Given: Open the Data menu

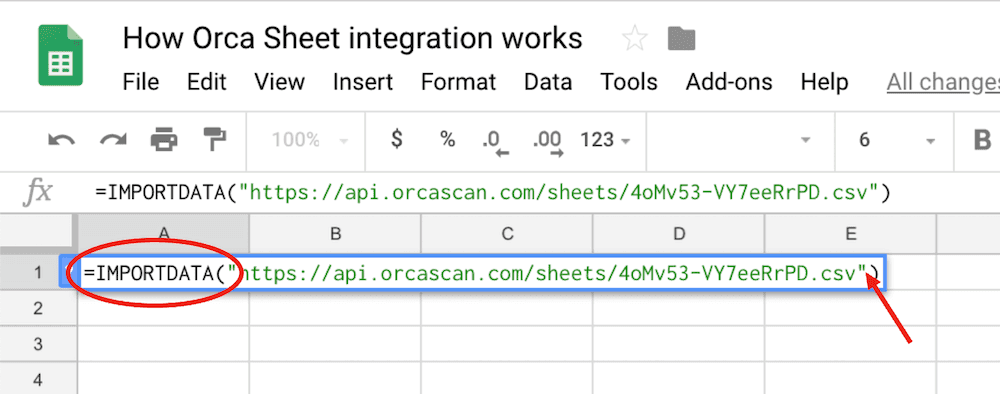Looking at the screenshot, I should pyautogui.click(x=548, y=82).
